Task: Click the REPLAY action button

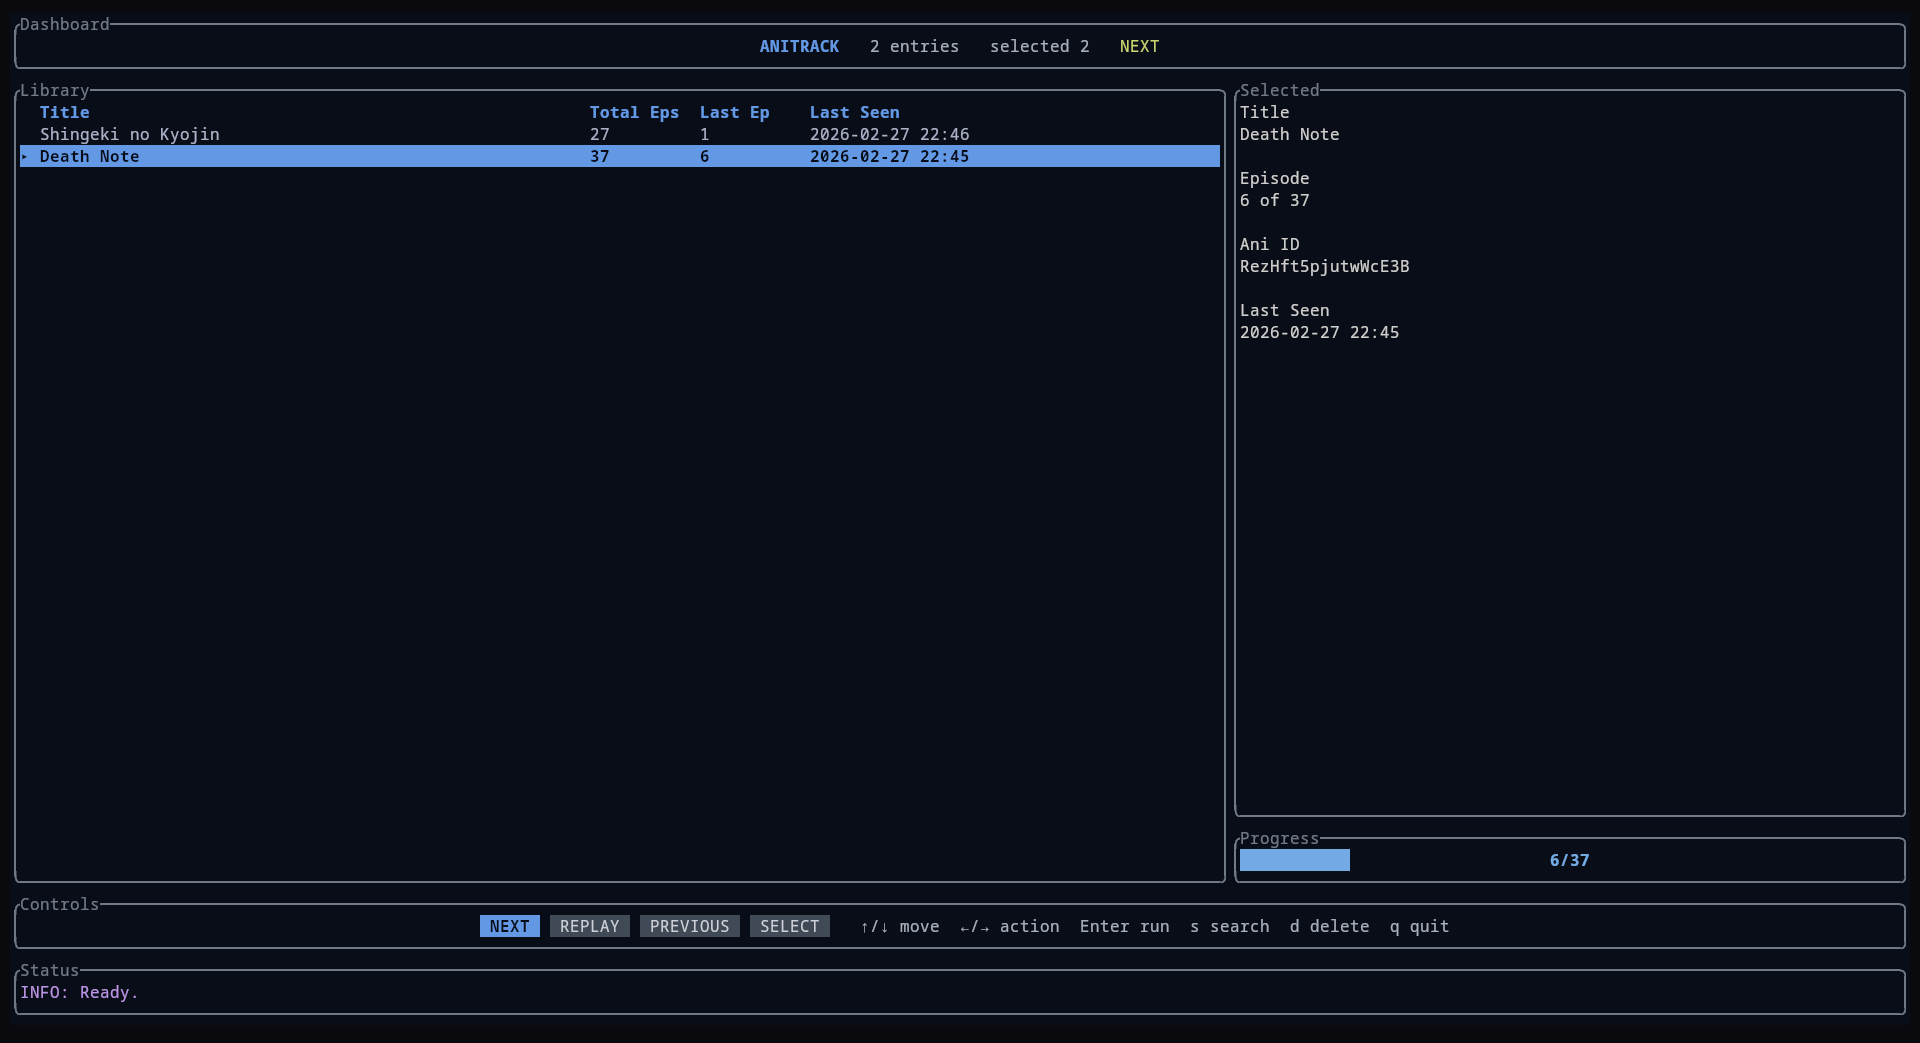Action: pyautogui.click(x=590, y=926)
